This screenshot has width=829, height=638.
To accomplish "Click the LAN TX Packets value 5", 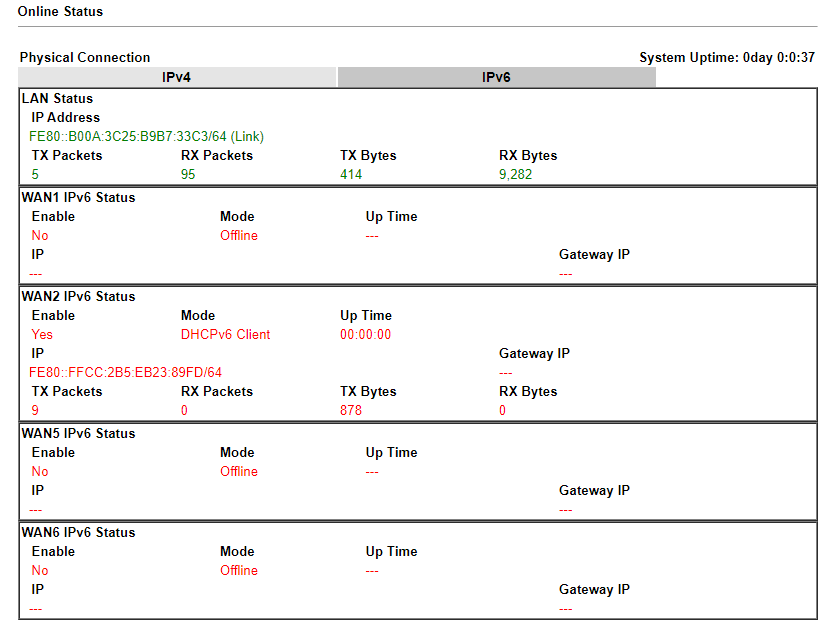I will tap(34, 174).
